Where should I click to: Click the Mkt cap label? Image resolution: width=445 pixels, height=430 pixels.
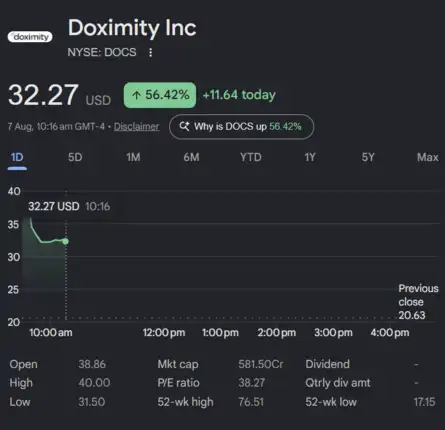178,364
